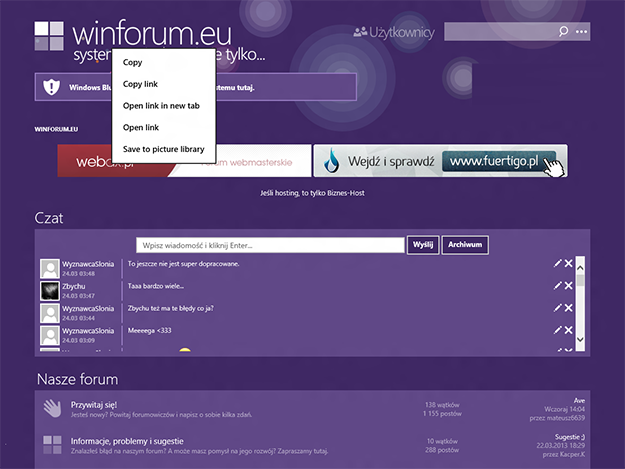Image resolution: width=625 pixels, height=469 pixels.
Task: Click the search magnifier icon
Action: point(564,32)
